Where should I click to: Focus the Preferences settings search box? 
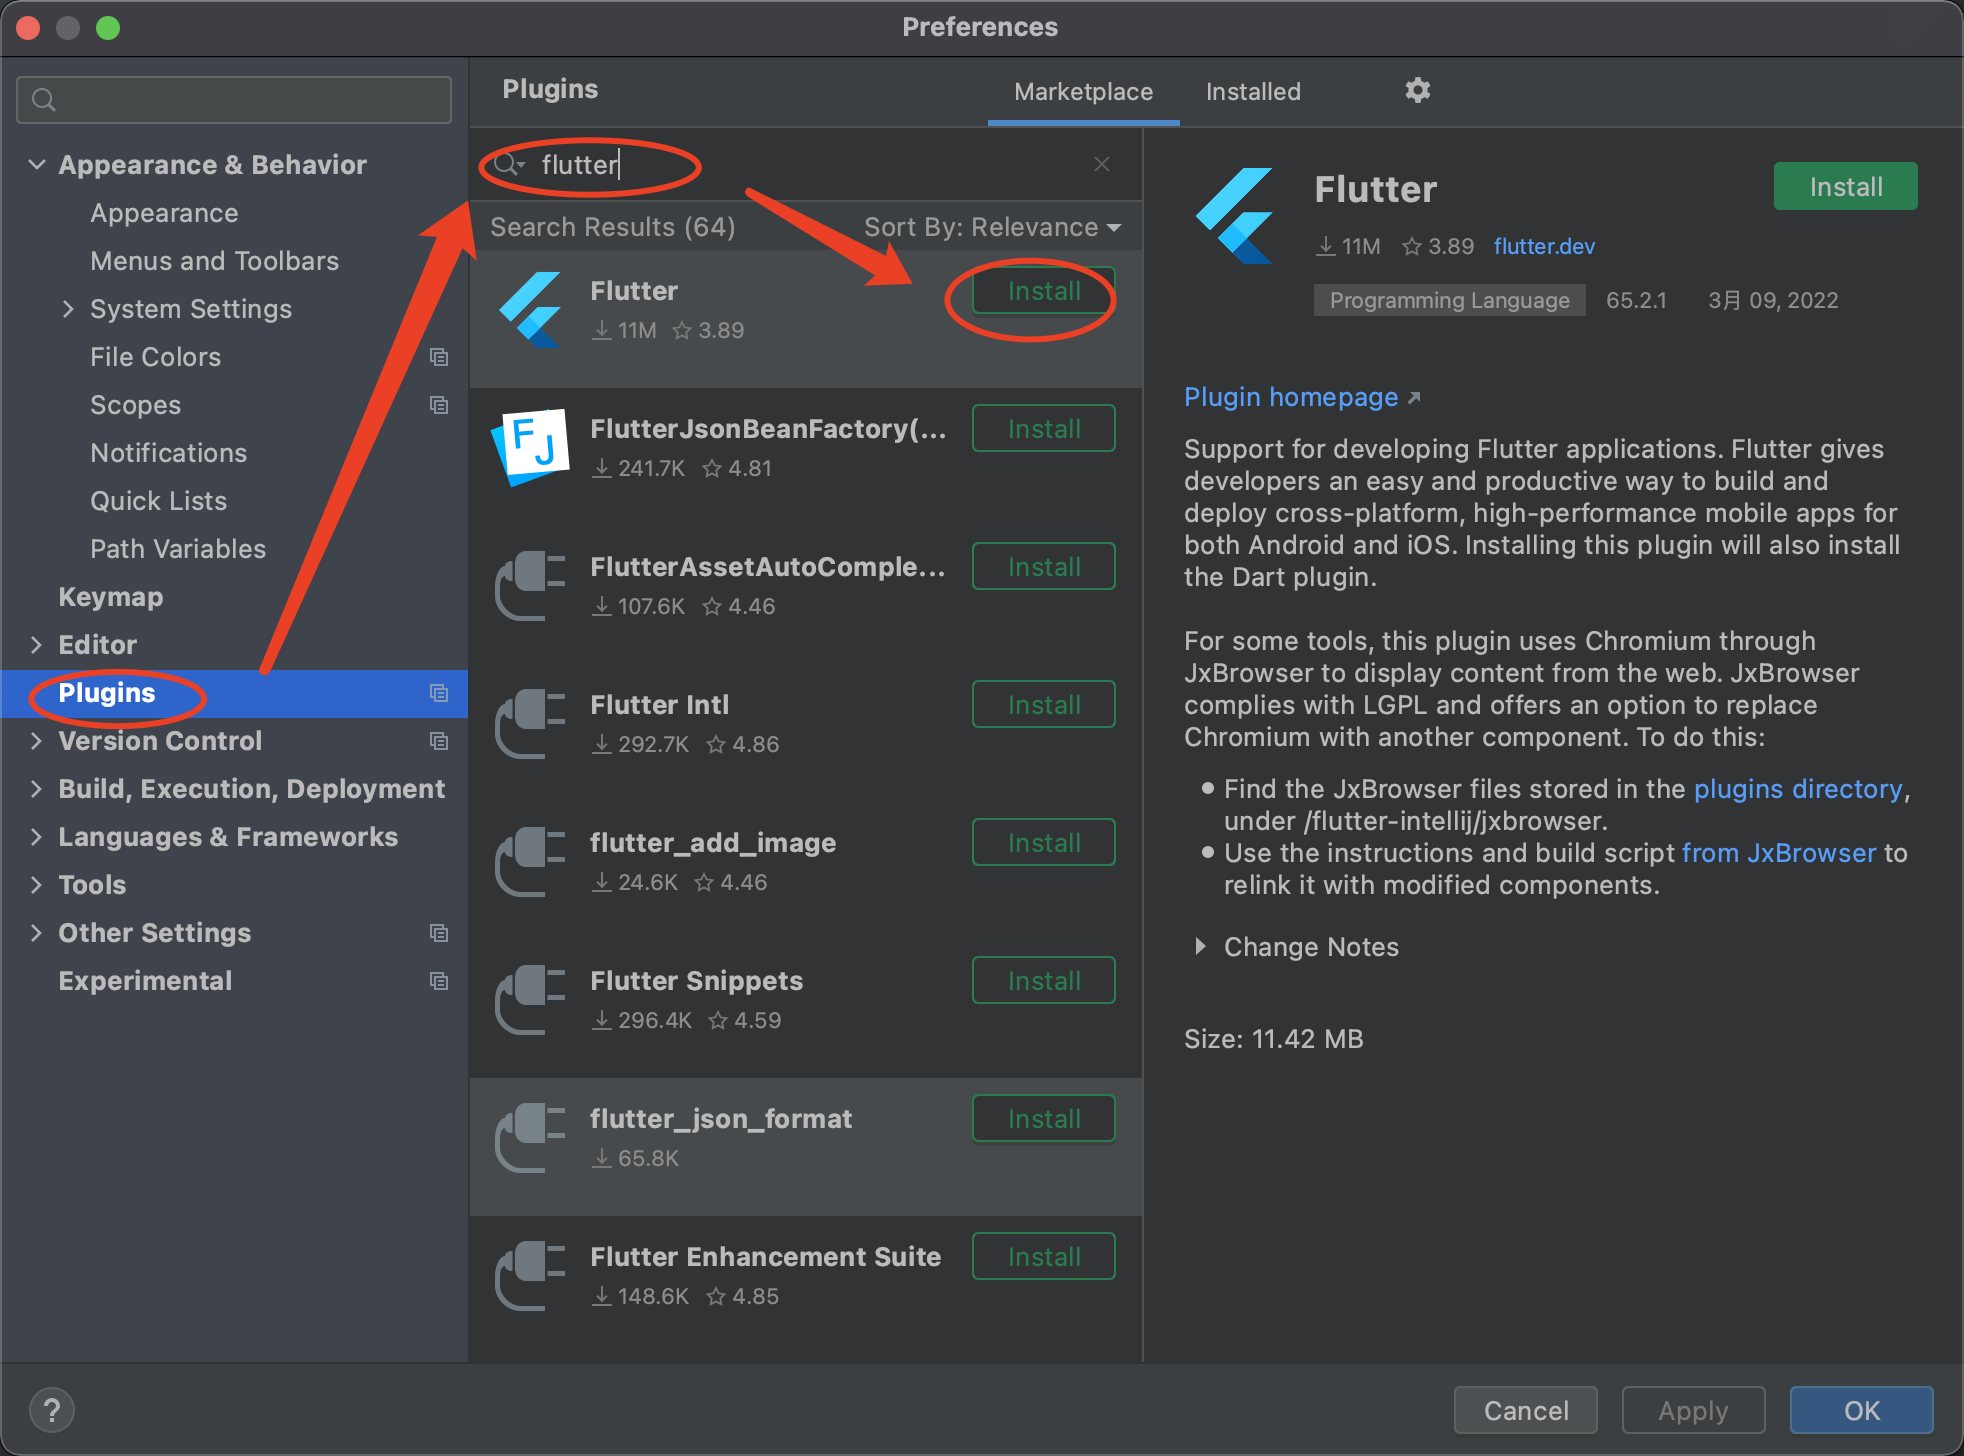tap(234, 100)
